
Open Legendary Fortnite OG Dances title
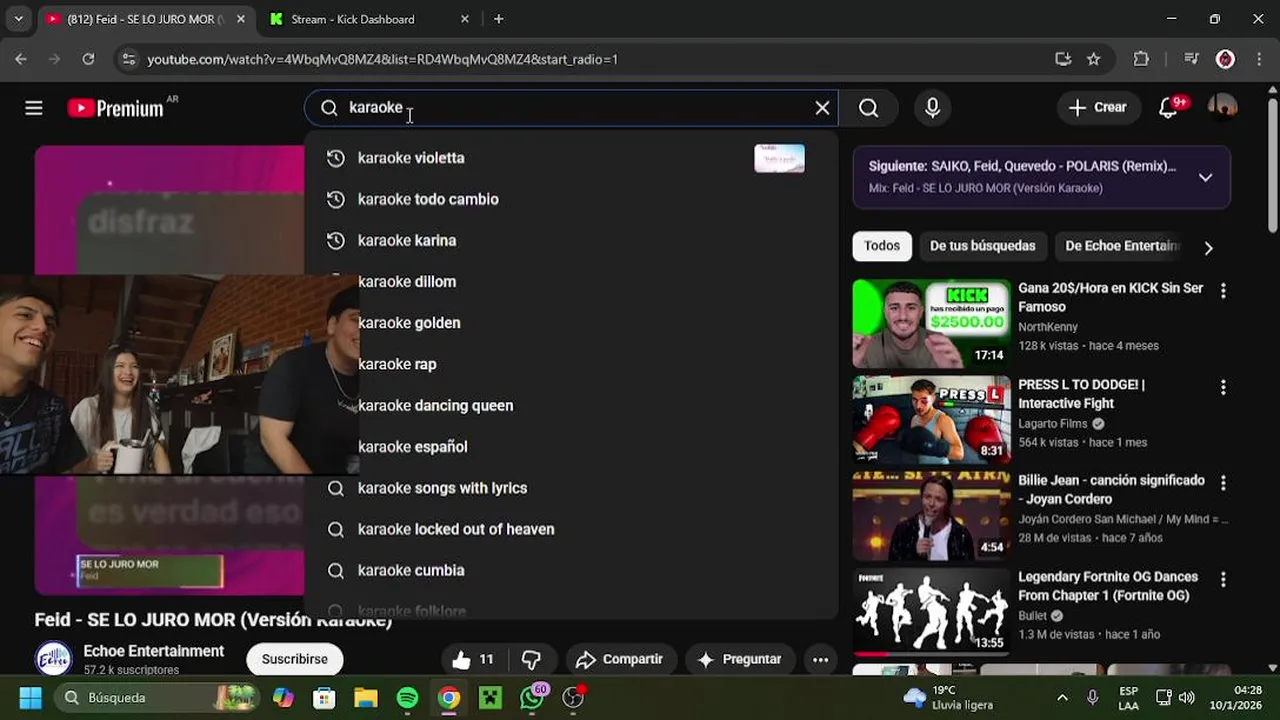(x=1108, y=586)
